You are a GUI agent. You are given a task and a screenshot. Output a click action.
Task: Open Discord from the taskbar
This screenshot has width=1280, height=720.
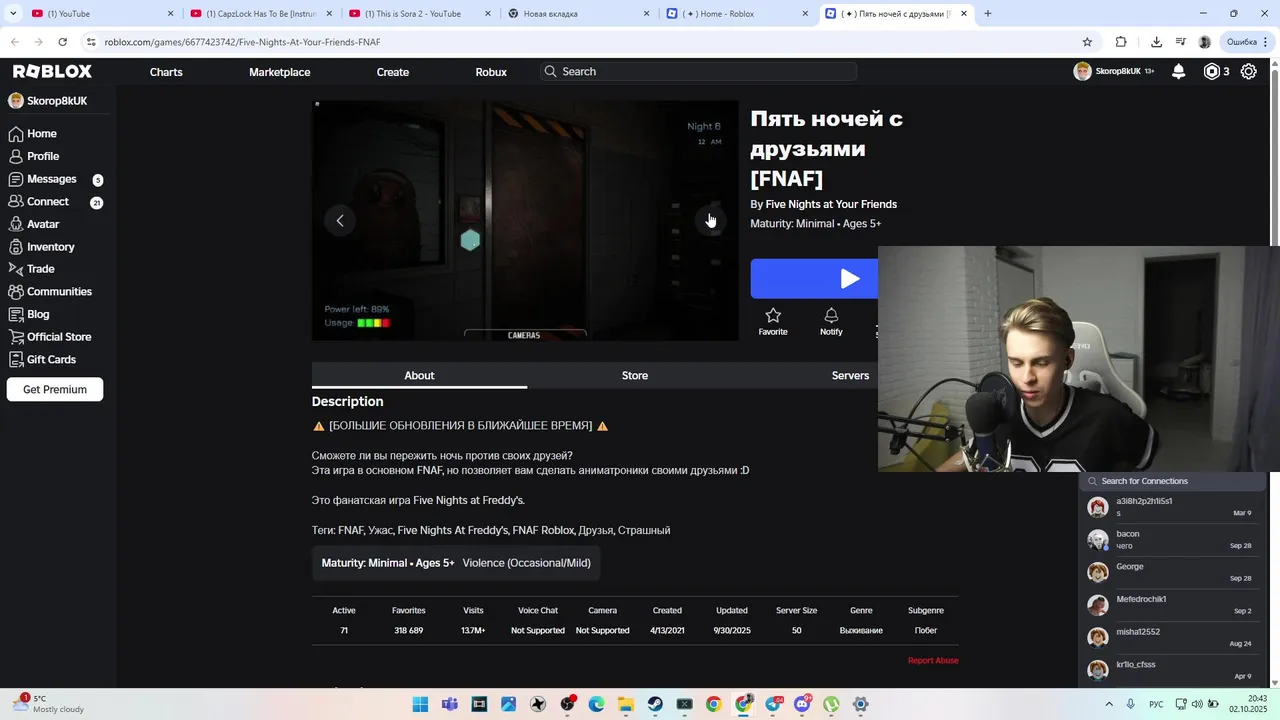802,704
